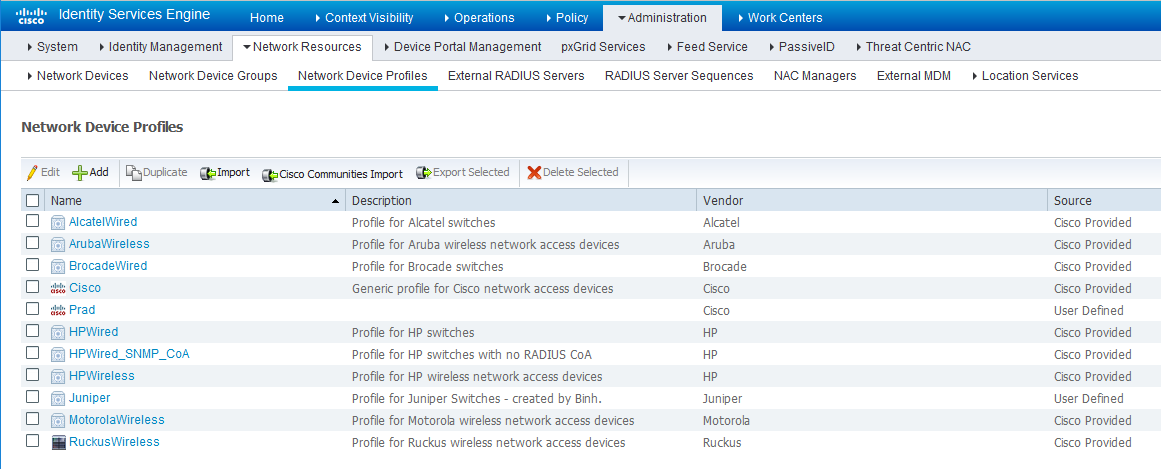Click the Vendor column header
1161x469 pixels.
pos(724,200)
